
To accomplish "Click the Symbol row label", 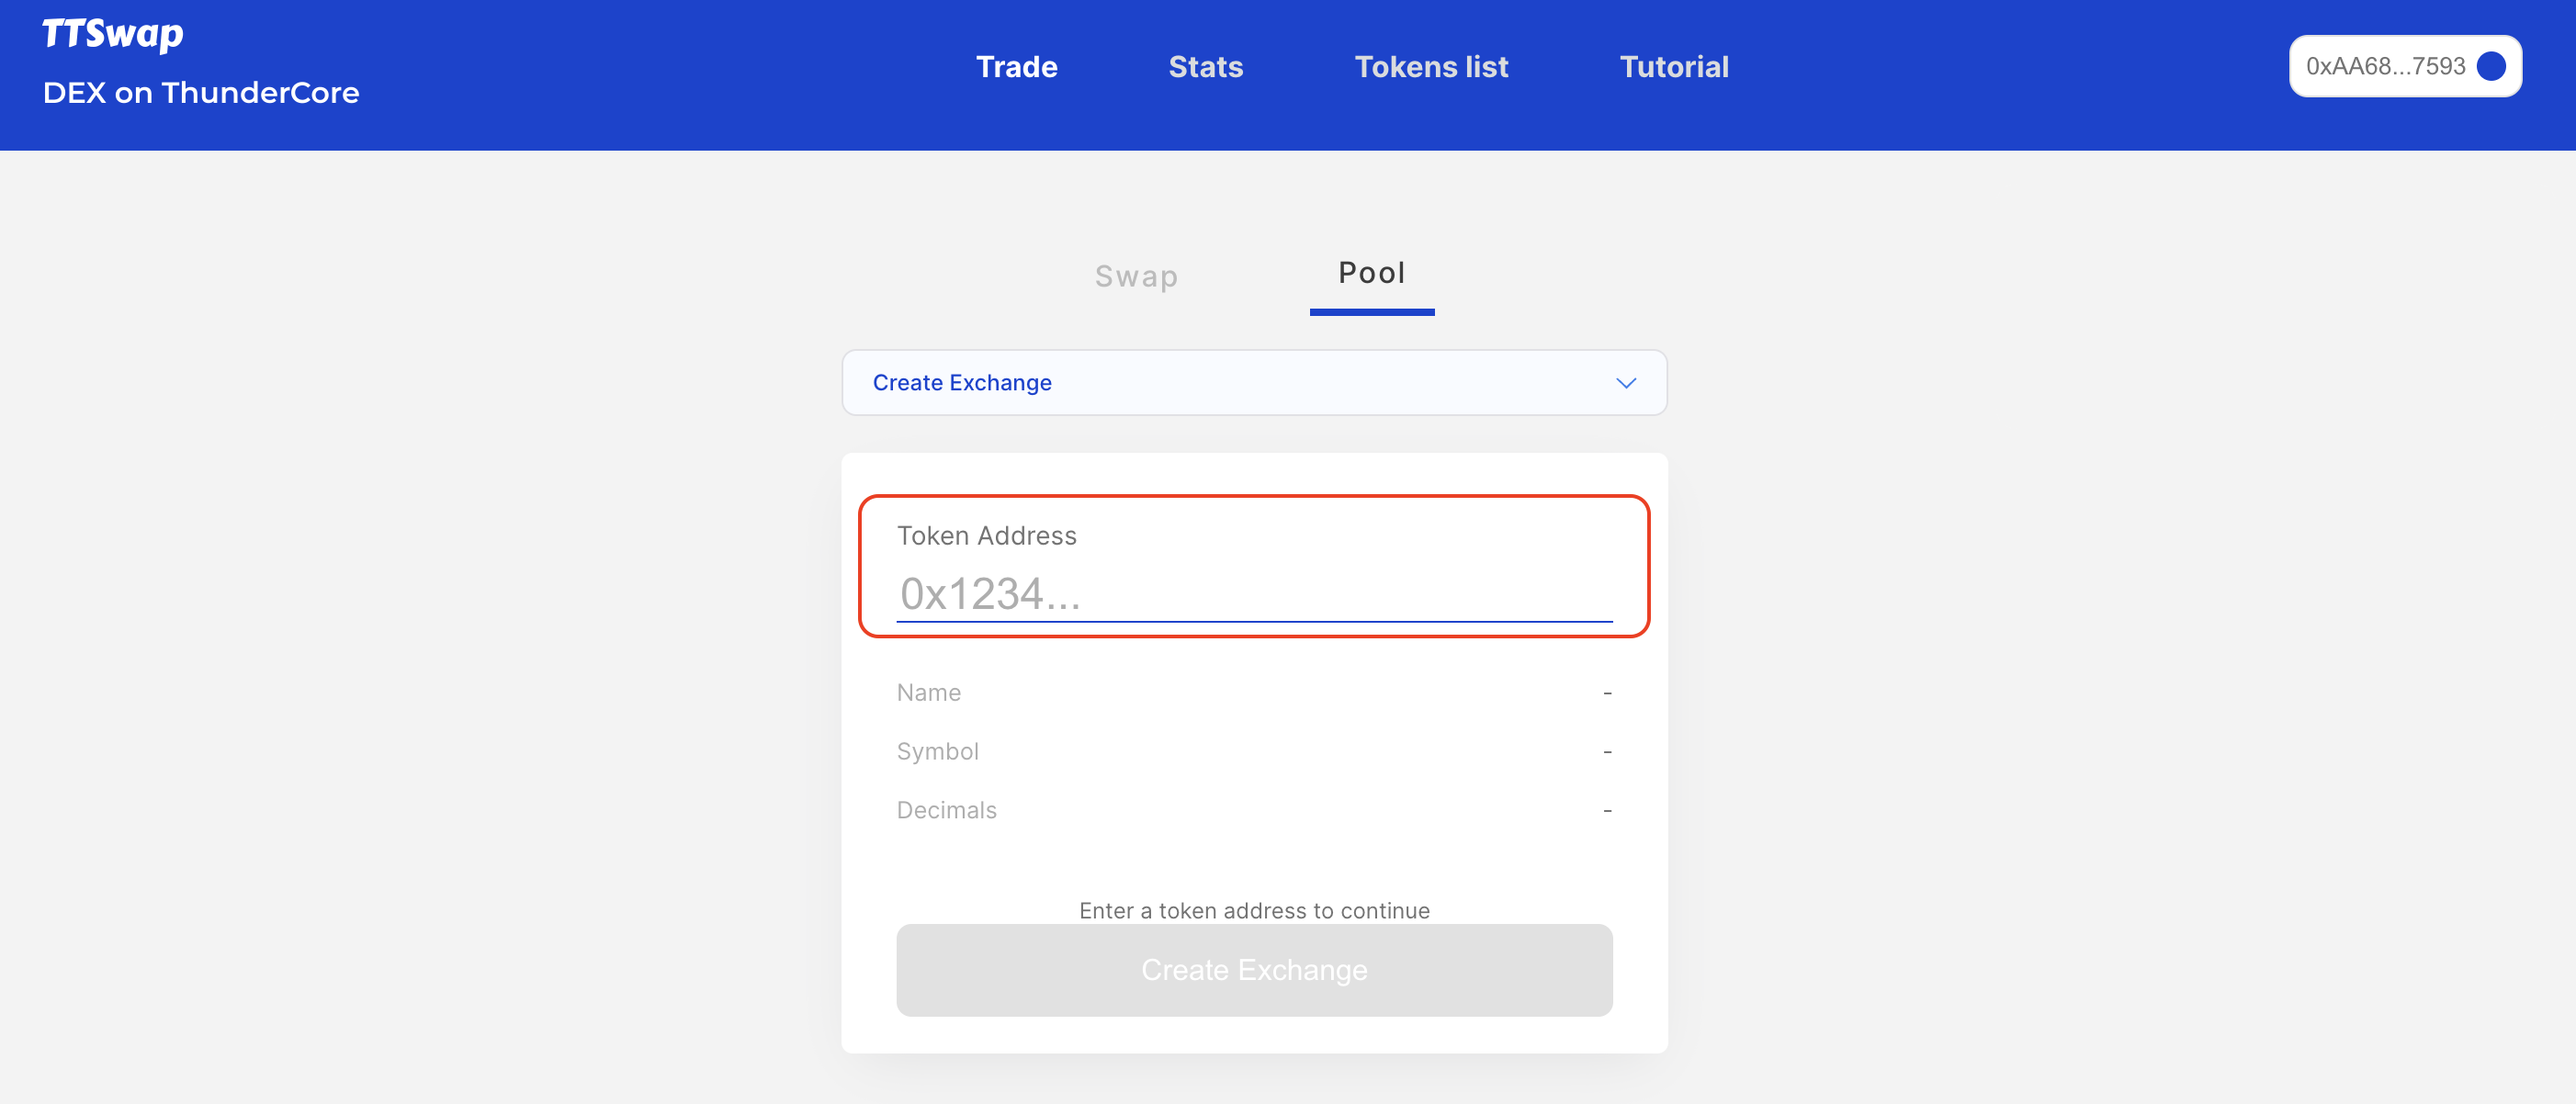I will coord(937,751).
